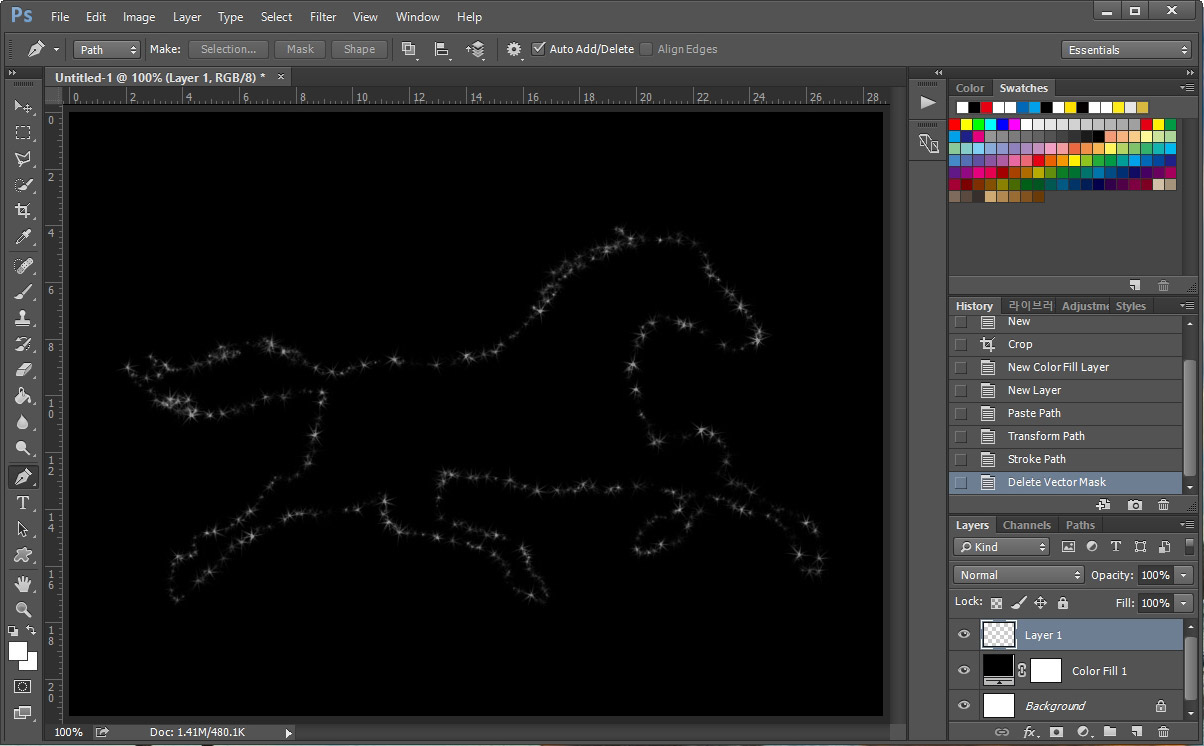
Task: Select the Clone Stamp tool
Action: 23,318
